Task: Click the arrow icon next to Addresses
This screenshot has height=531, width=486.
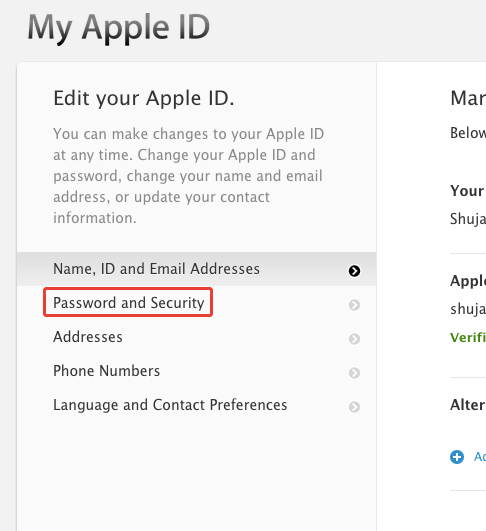Action: pos(354,339)
